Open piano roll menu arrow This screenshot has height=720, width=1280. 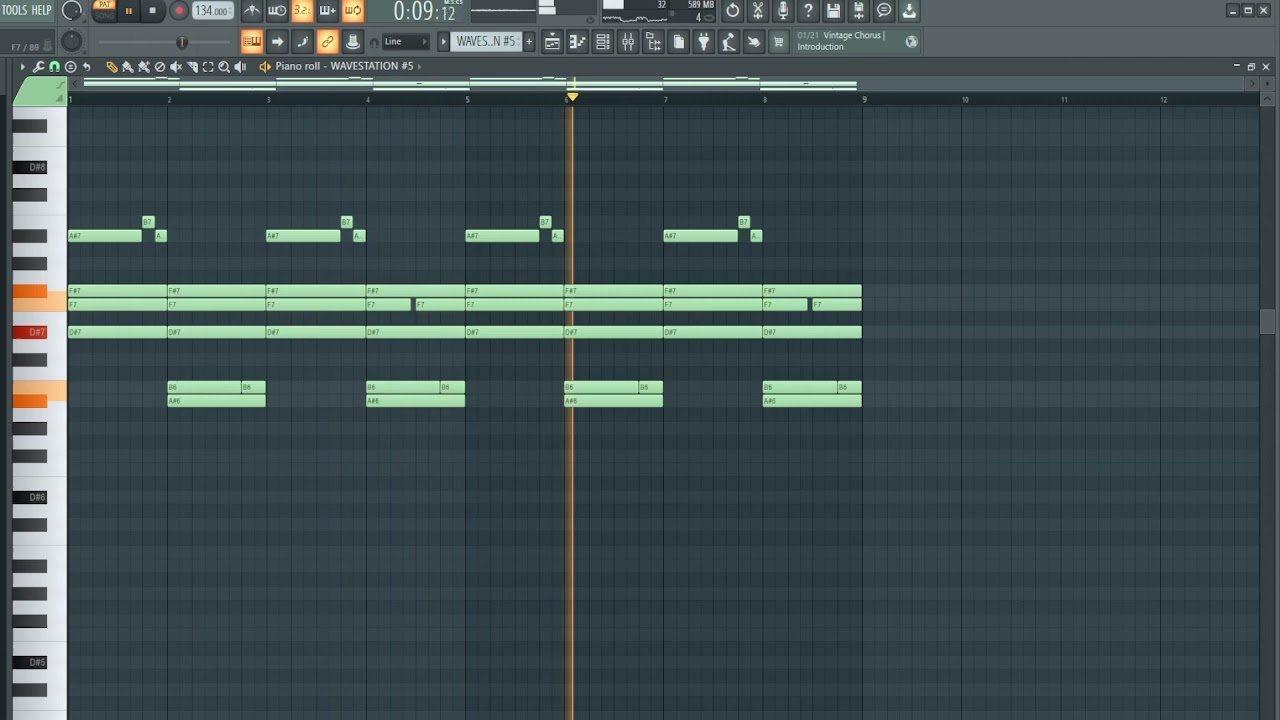pyautogui.click(x=22, y=67)
